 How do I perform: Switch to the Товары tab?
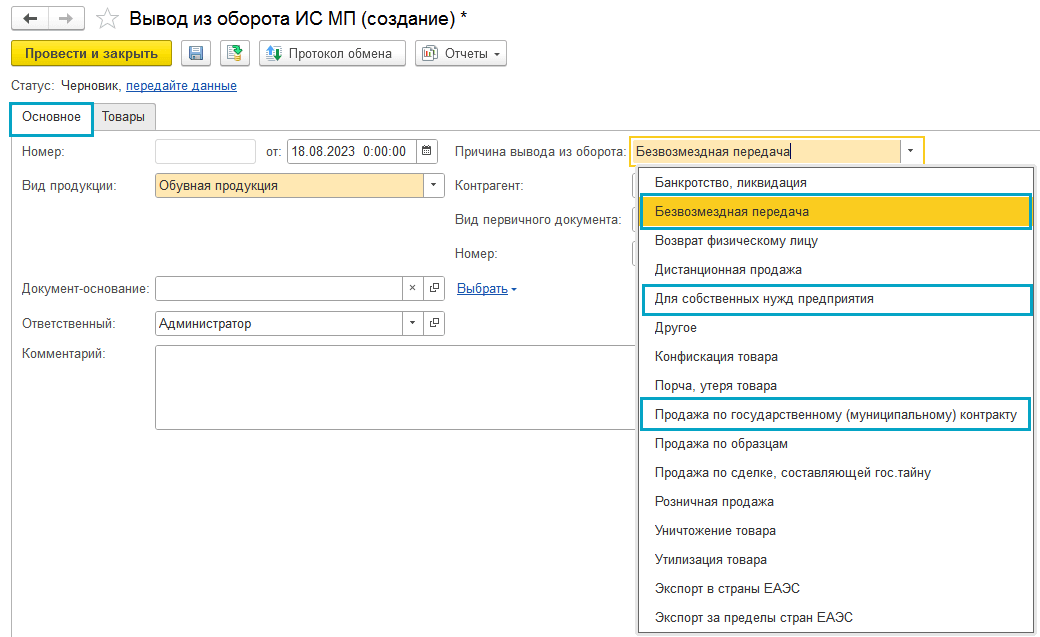coord(123,117)
